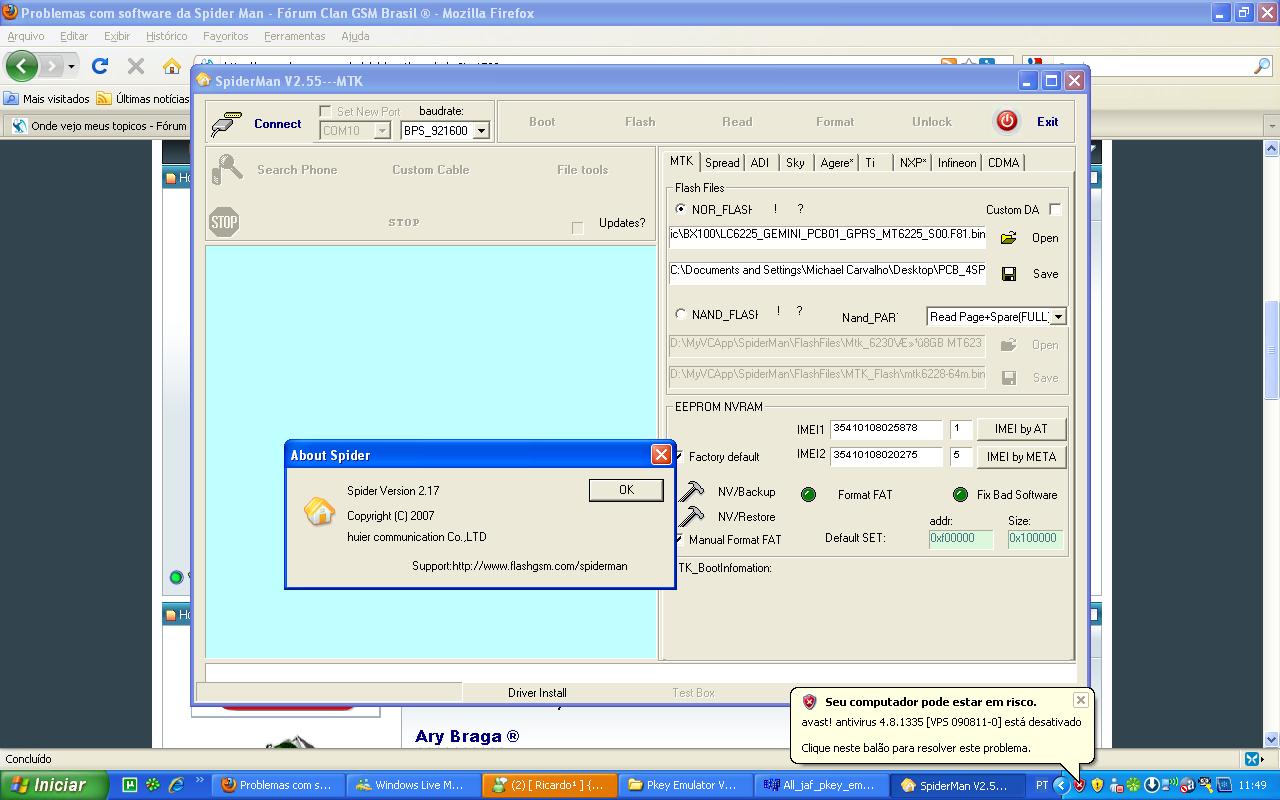1280x800 pixels.
Task: Click the STOP octagon icon
Action: pyautogui.click(x=224, y=222)
